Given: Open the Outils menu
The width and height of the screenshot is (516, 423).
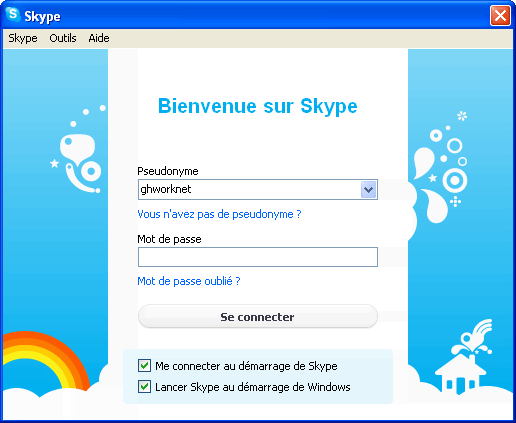Looking at the screenshot, I should pos(63,38).
